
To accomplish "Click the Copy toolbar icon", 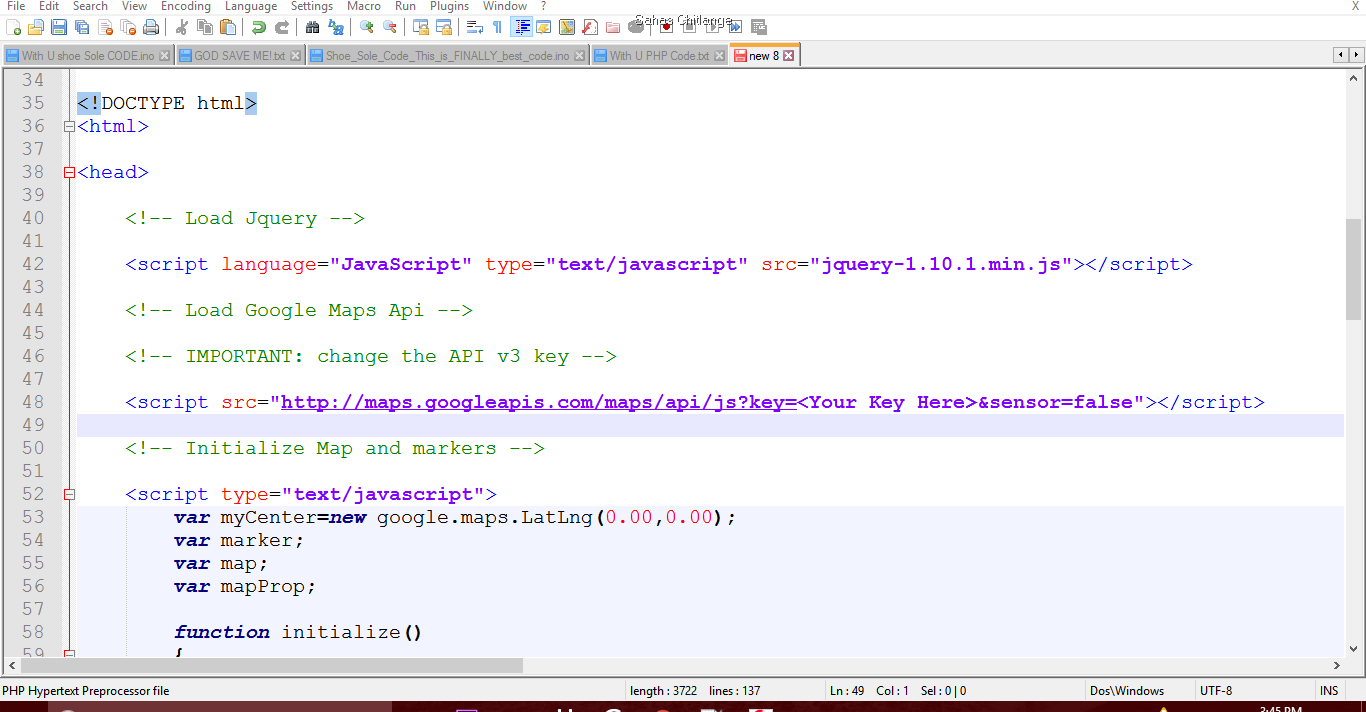I will click(204, 27).
